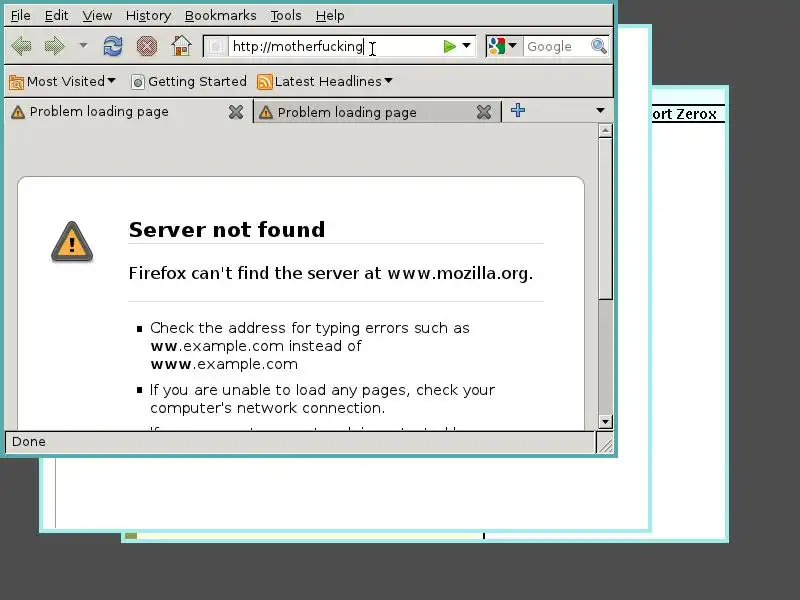Image resolution: width=800 pixels, height=600 pixels.
Task: Open the Edit menu
Action: tap(56, 16)
